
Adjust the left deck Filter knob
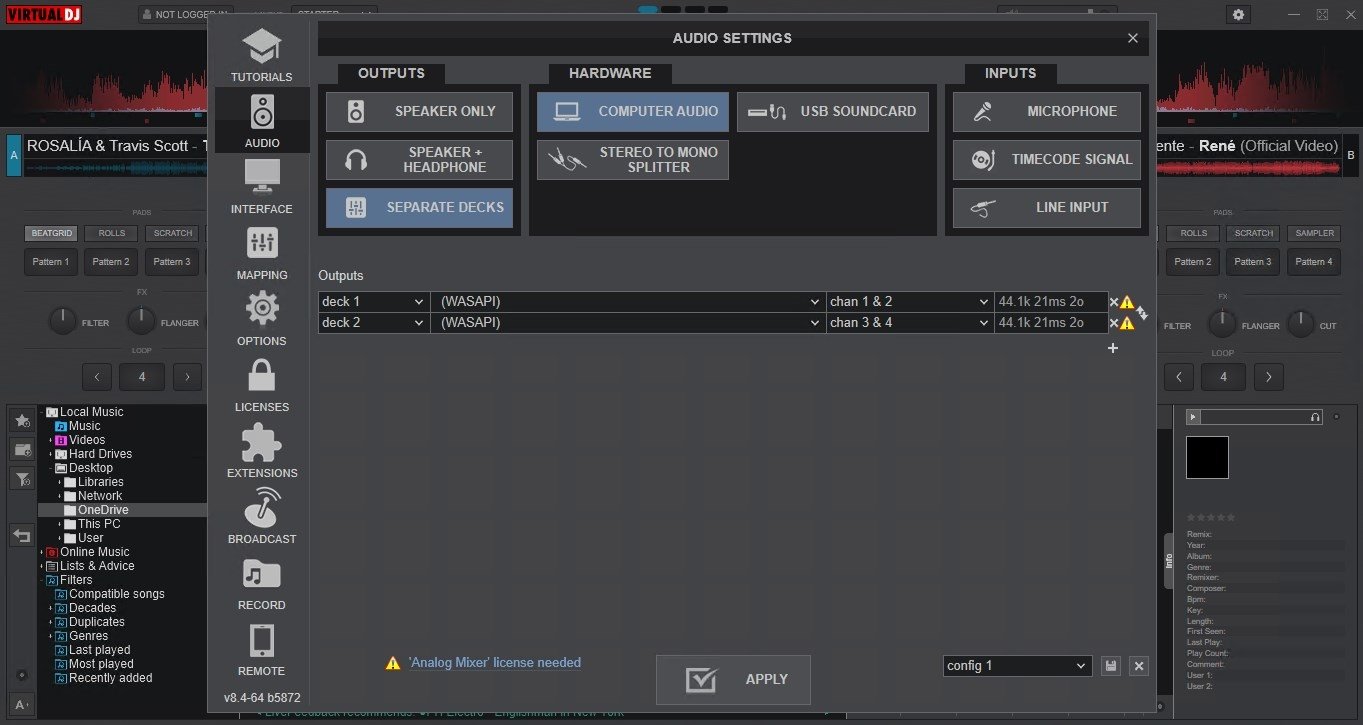62,323
